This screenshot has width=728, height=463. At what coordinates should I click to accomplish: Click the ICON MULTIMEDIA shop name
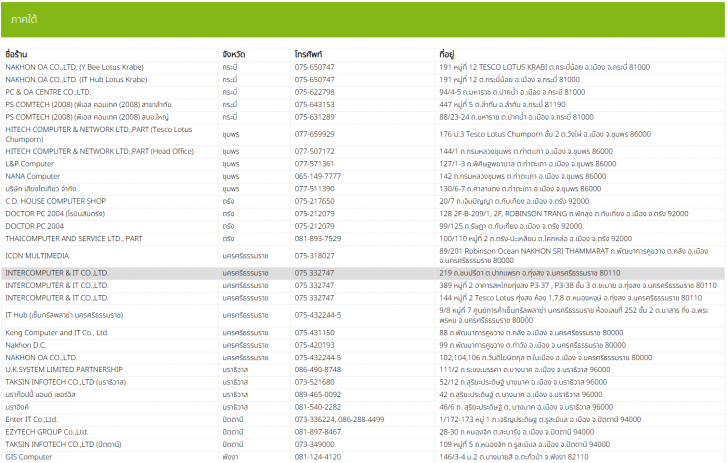pyautogui.click(x=37, y=256)
